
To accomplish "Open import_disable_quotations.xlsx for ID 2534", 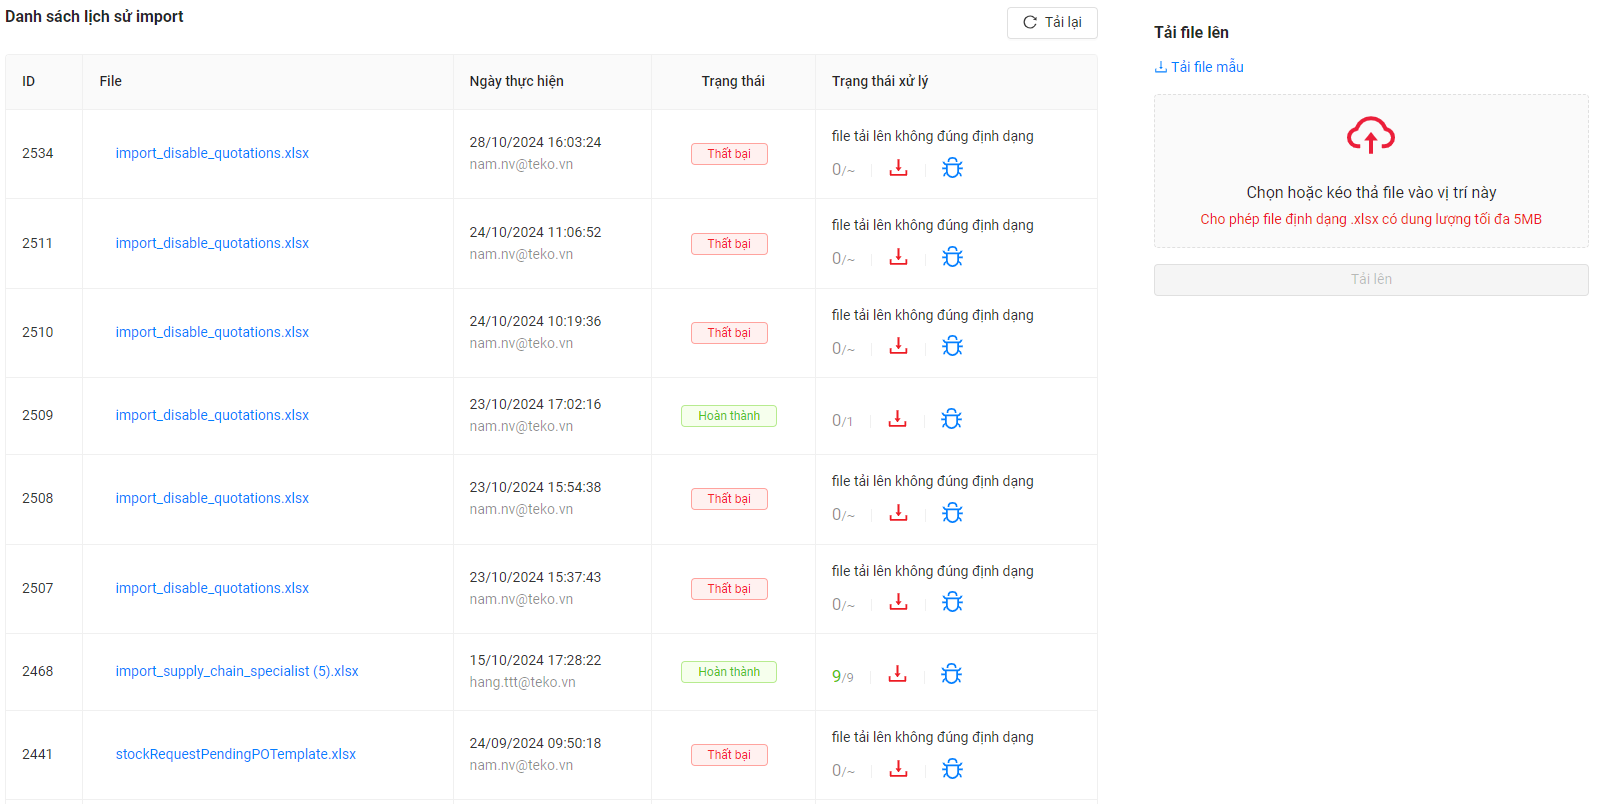I will coord(212,153).
